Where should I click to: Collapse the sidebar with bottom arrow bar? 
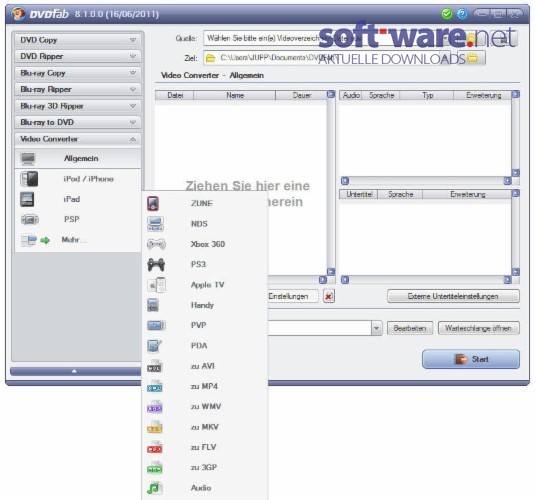76,371
